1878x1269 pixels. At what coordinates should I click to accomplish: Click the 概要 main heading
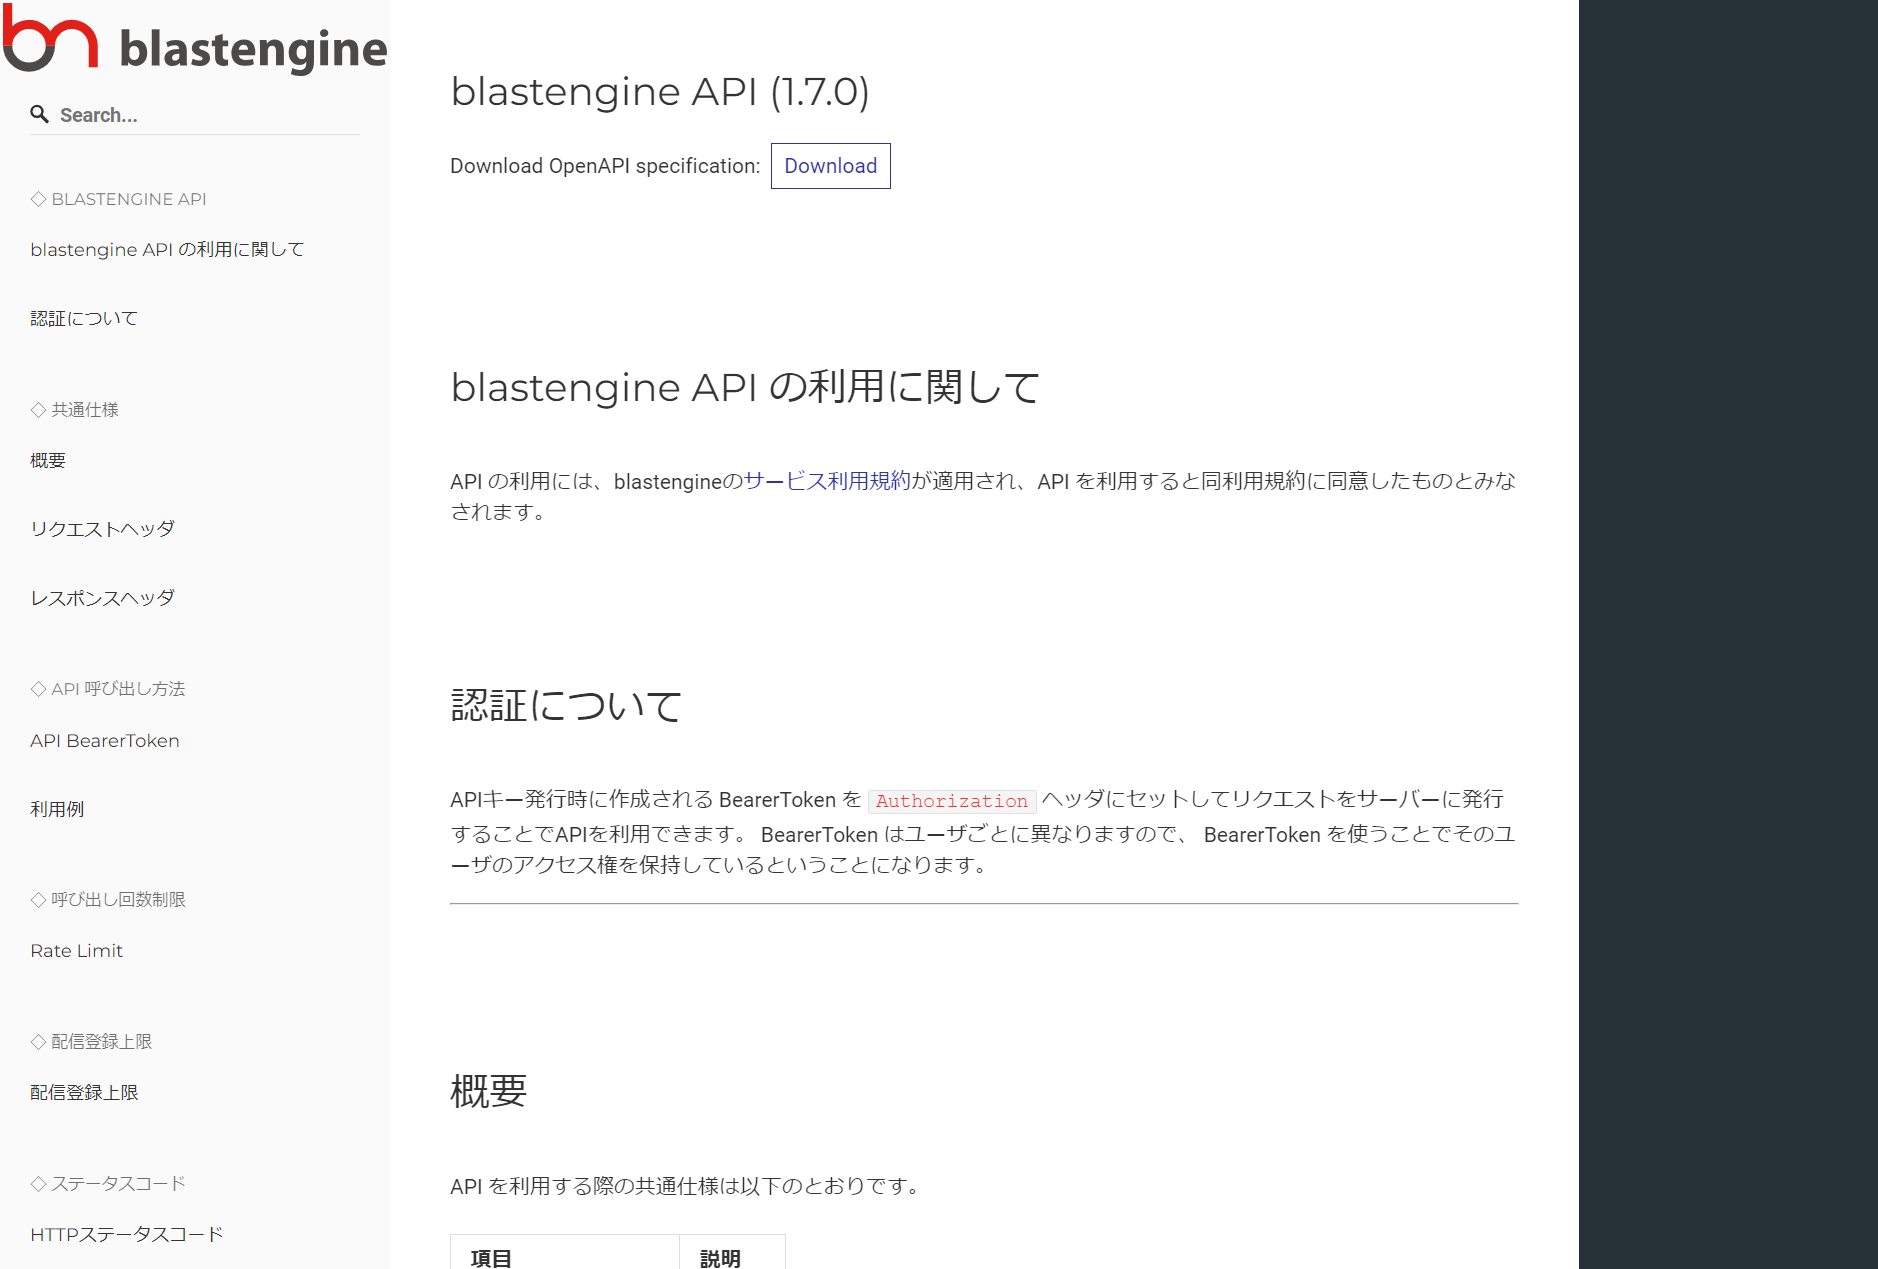[488, 1091]
